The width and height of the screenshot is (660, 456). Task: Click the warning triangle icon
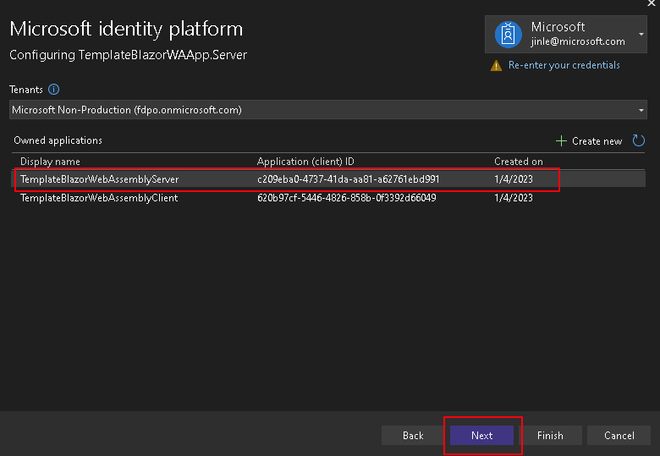[496, 66]
